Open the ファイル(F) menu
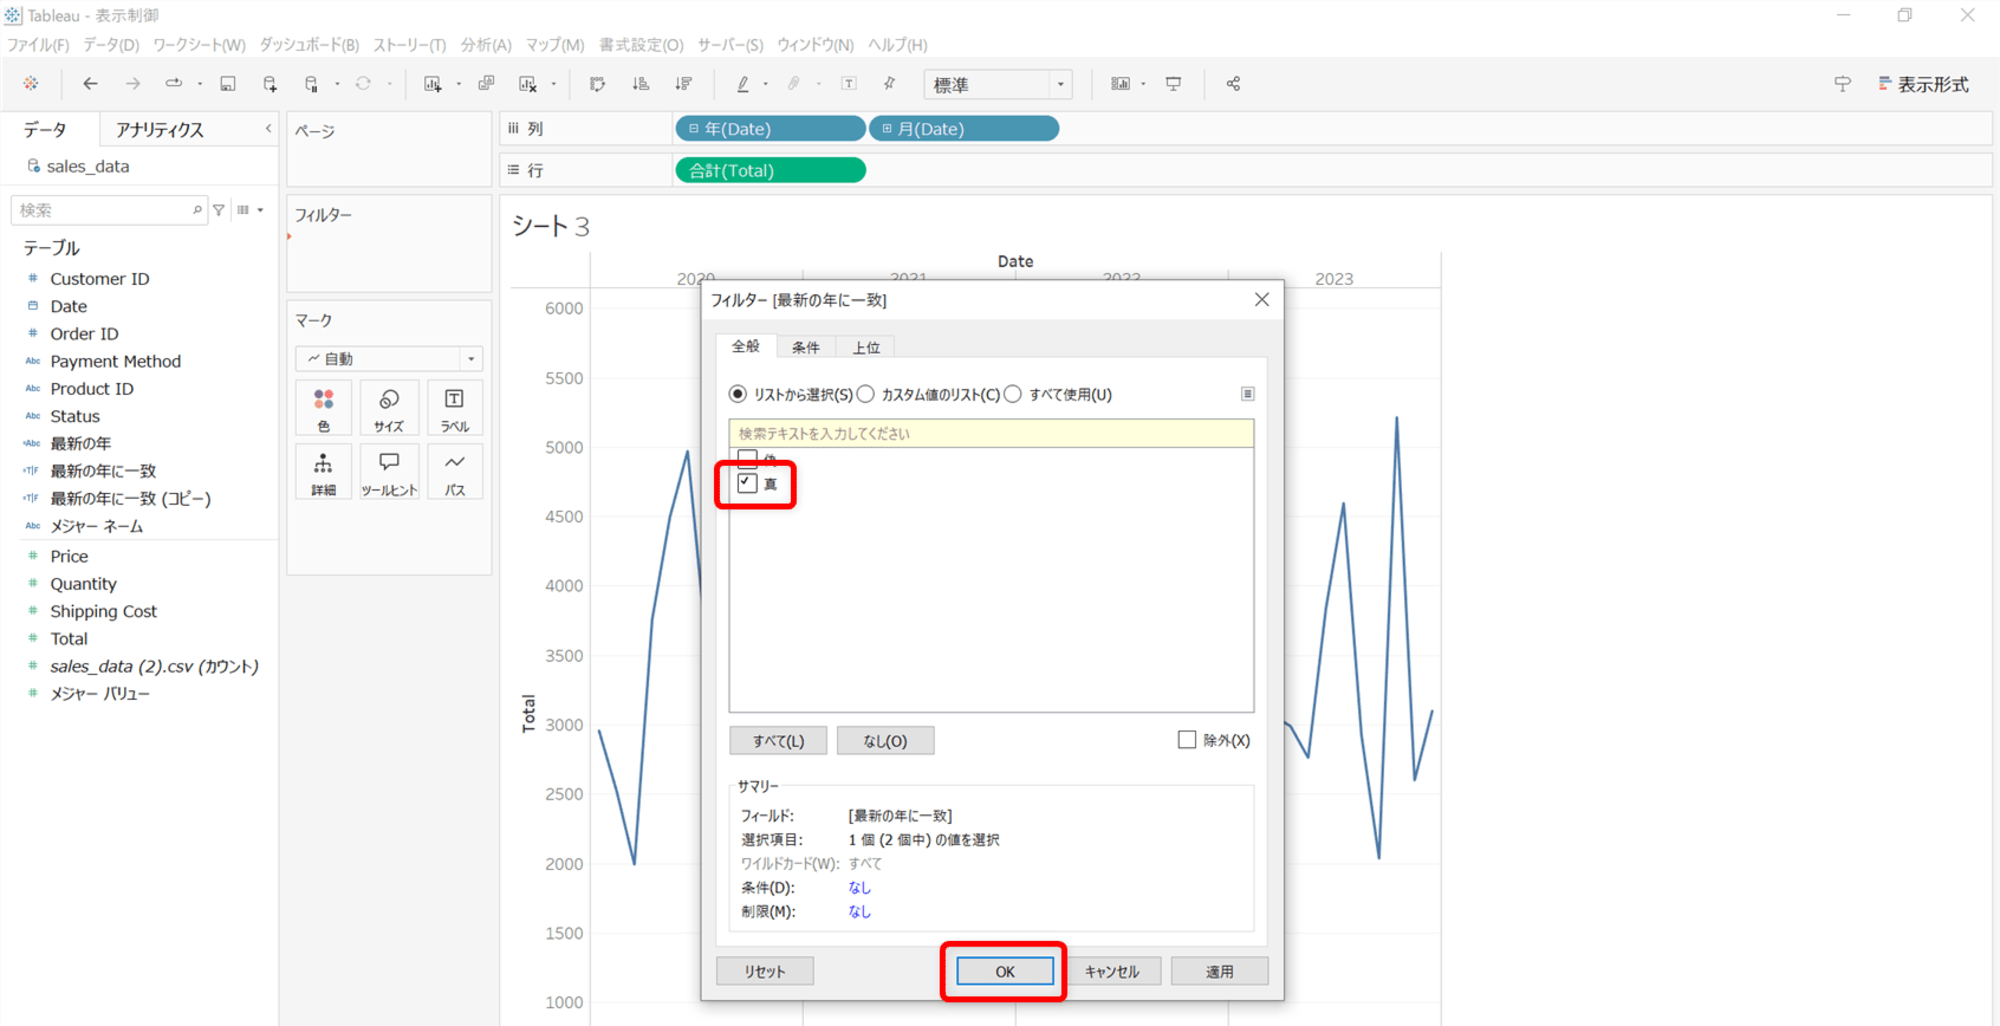The width and height of the screenshot is (2000, 1026). 38,45
